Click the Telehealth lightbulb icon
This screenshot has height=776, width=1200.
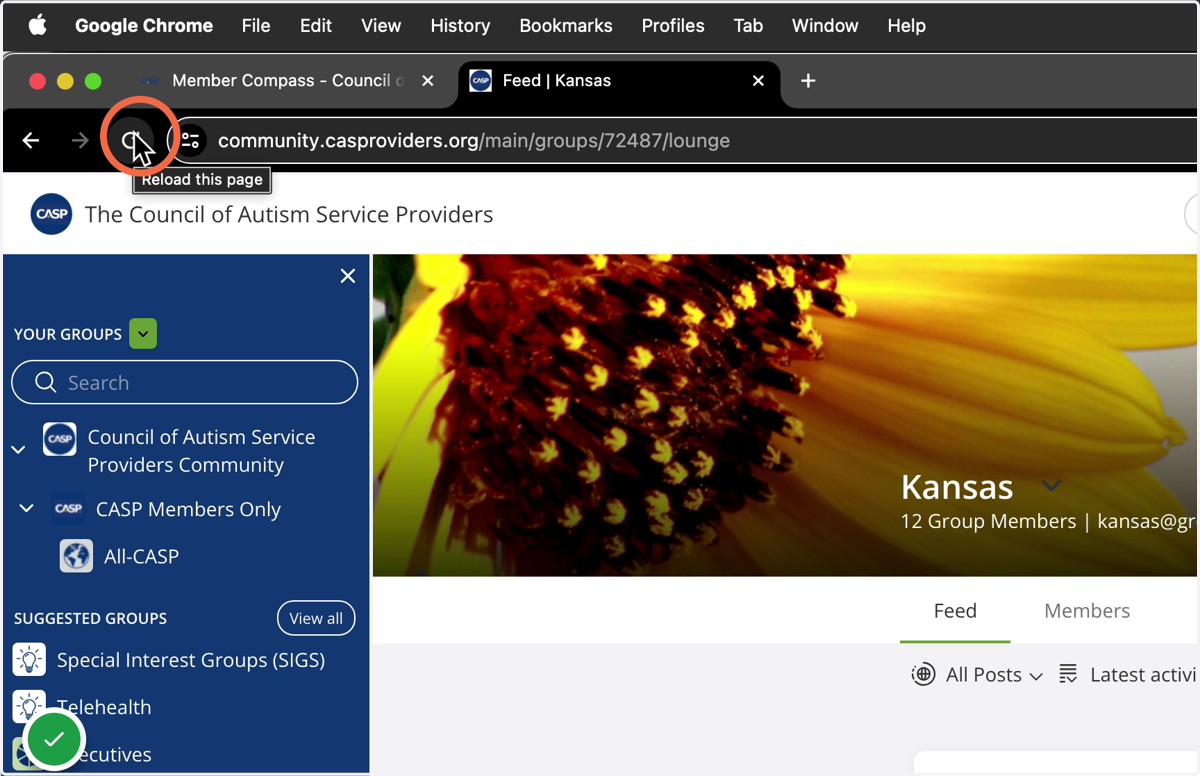[29, 707]
